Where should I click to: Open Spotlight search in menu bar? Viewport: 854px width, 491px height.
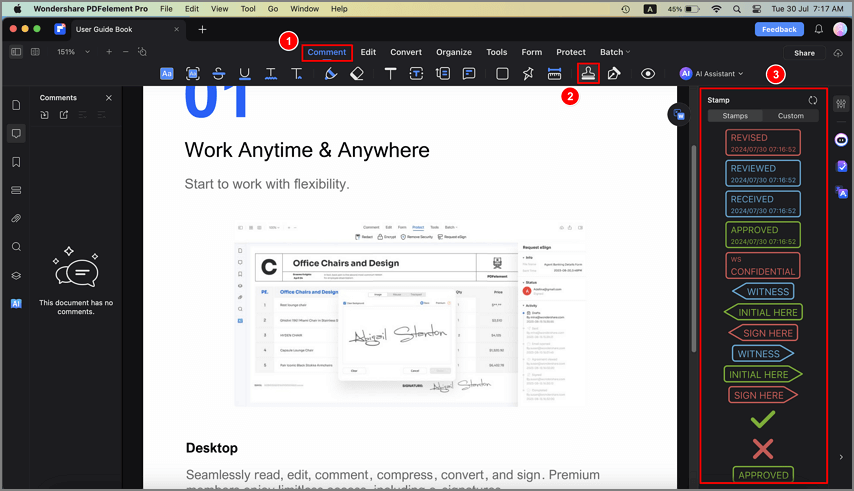[736, 9]
